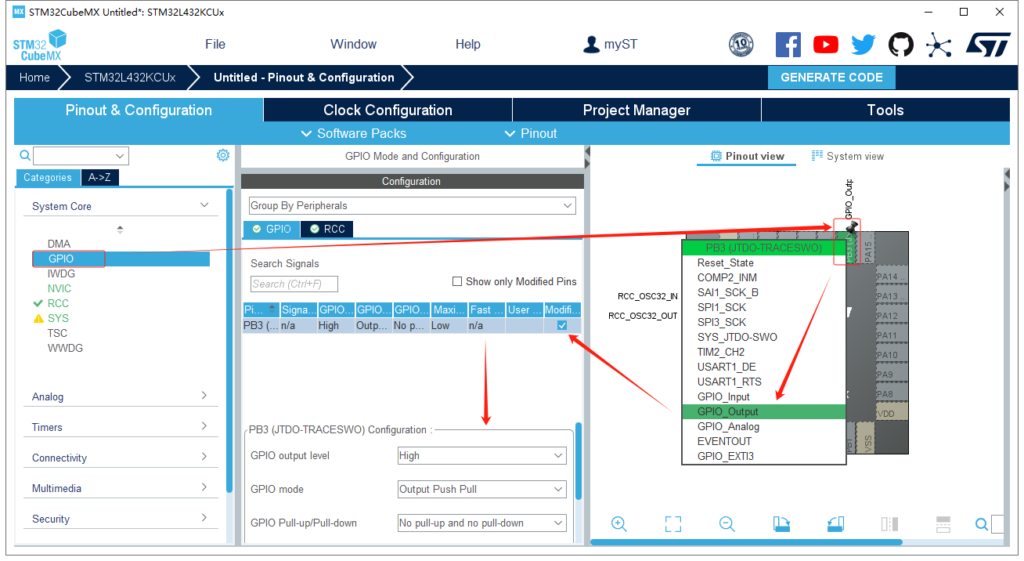Viewport: 1024px width, 561px height.
Task: Switch to the Clock Configuration tab
Action: click(x=387, y=110)
